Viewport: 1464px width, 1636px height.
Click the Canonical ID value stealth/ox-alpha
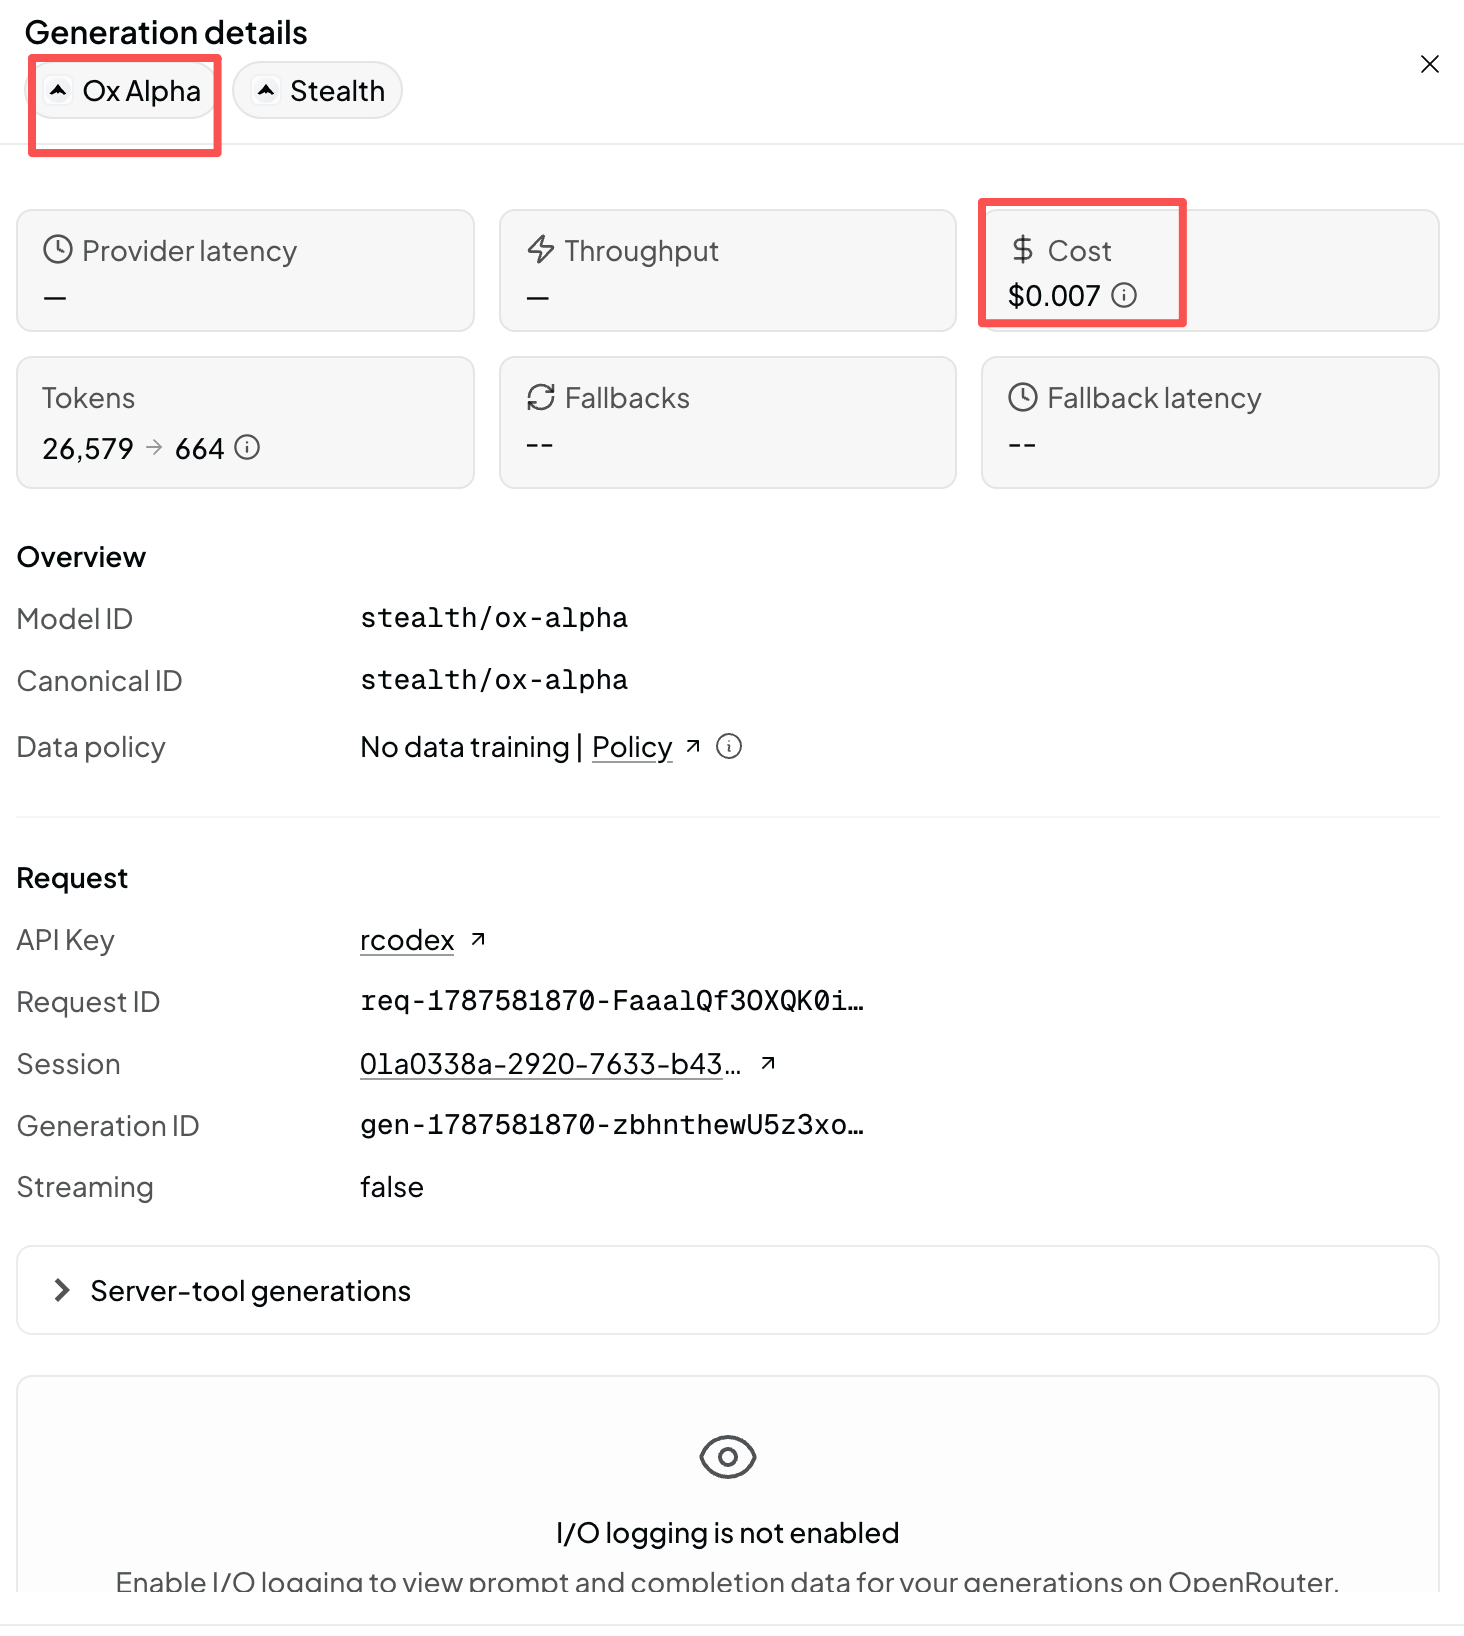(494, 680)
